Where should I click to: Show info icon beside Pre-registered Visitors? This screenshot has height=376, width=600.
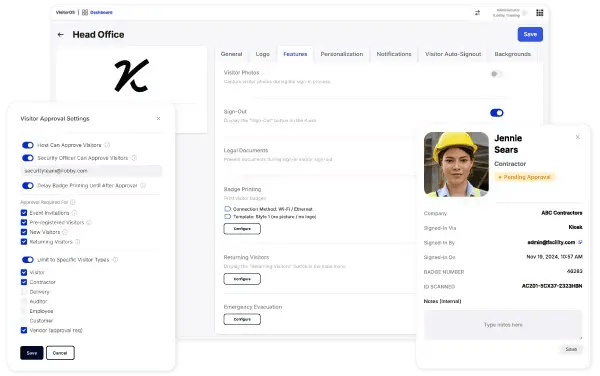coord(89,222)
